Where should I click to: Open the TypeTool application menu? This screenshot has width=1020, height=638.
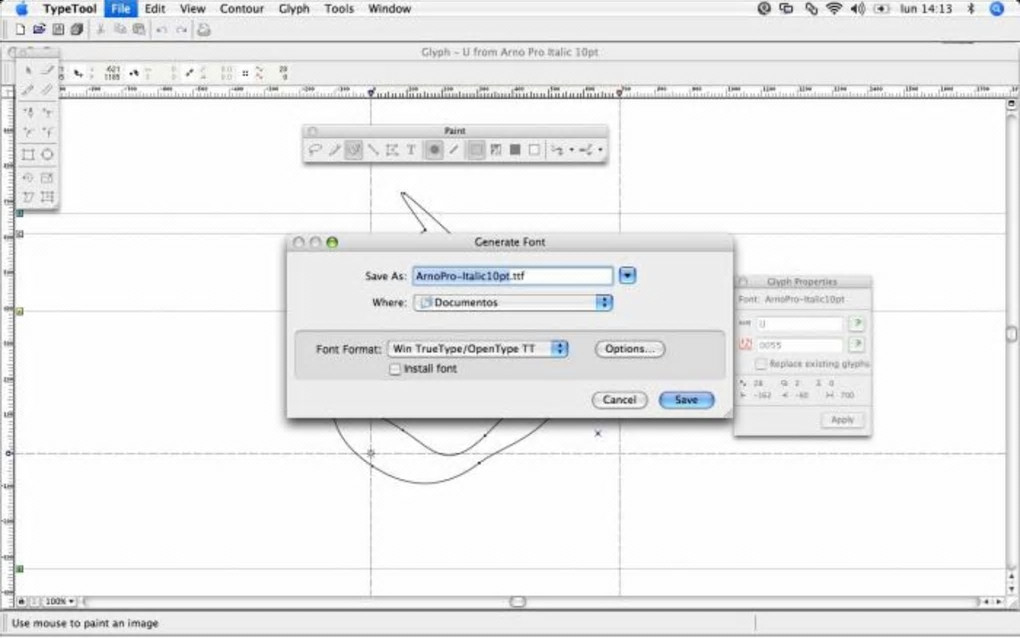point(70,8)
